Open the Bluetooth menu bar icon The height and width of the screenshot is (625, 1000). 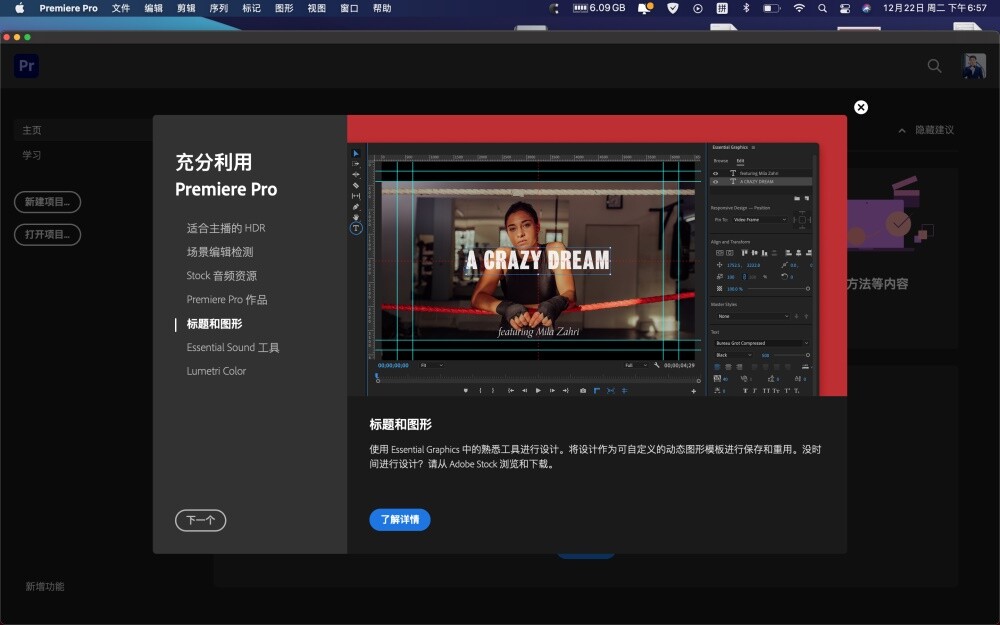[746, 8]
